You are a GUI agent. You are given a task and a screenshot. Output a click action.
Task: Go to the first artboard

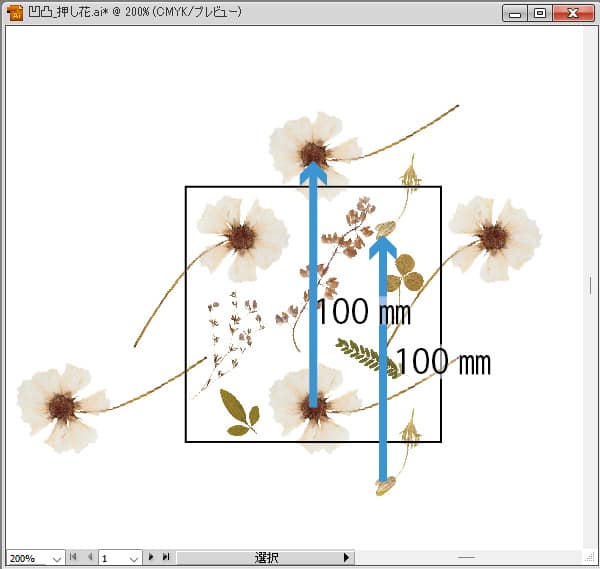tap(74, 557)
